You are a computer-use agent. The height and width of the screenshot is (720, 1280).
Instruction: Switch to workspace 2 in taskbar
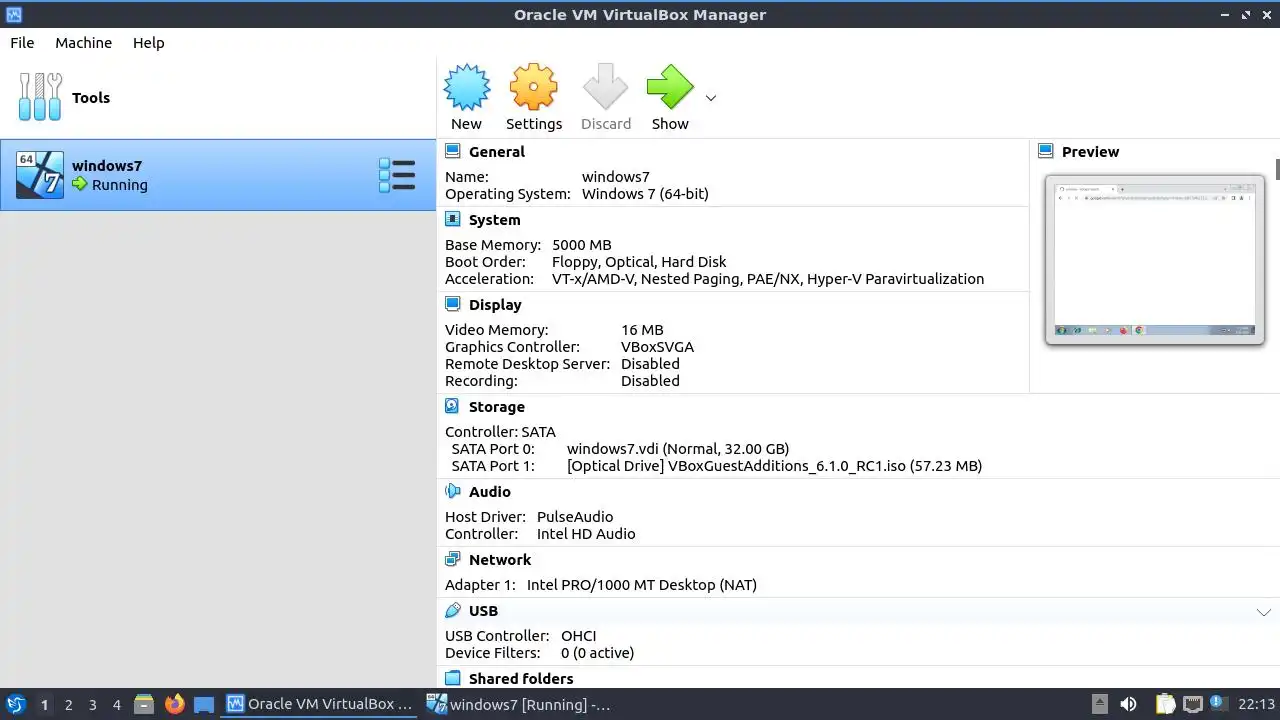pyautogui.click(x=68, y=705)
